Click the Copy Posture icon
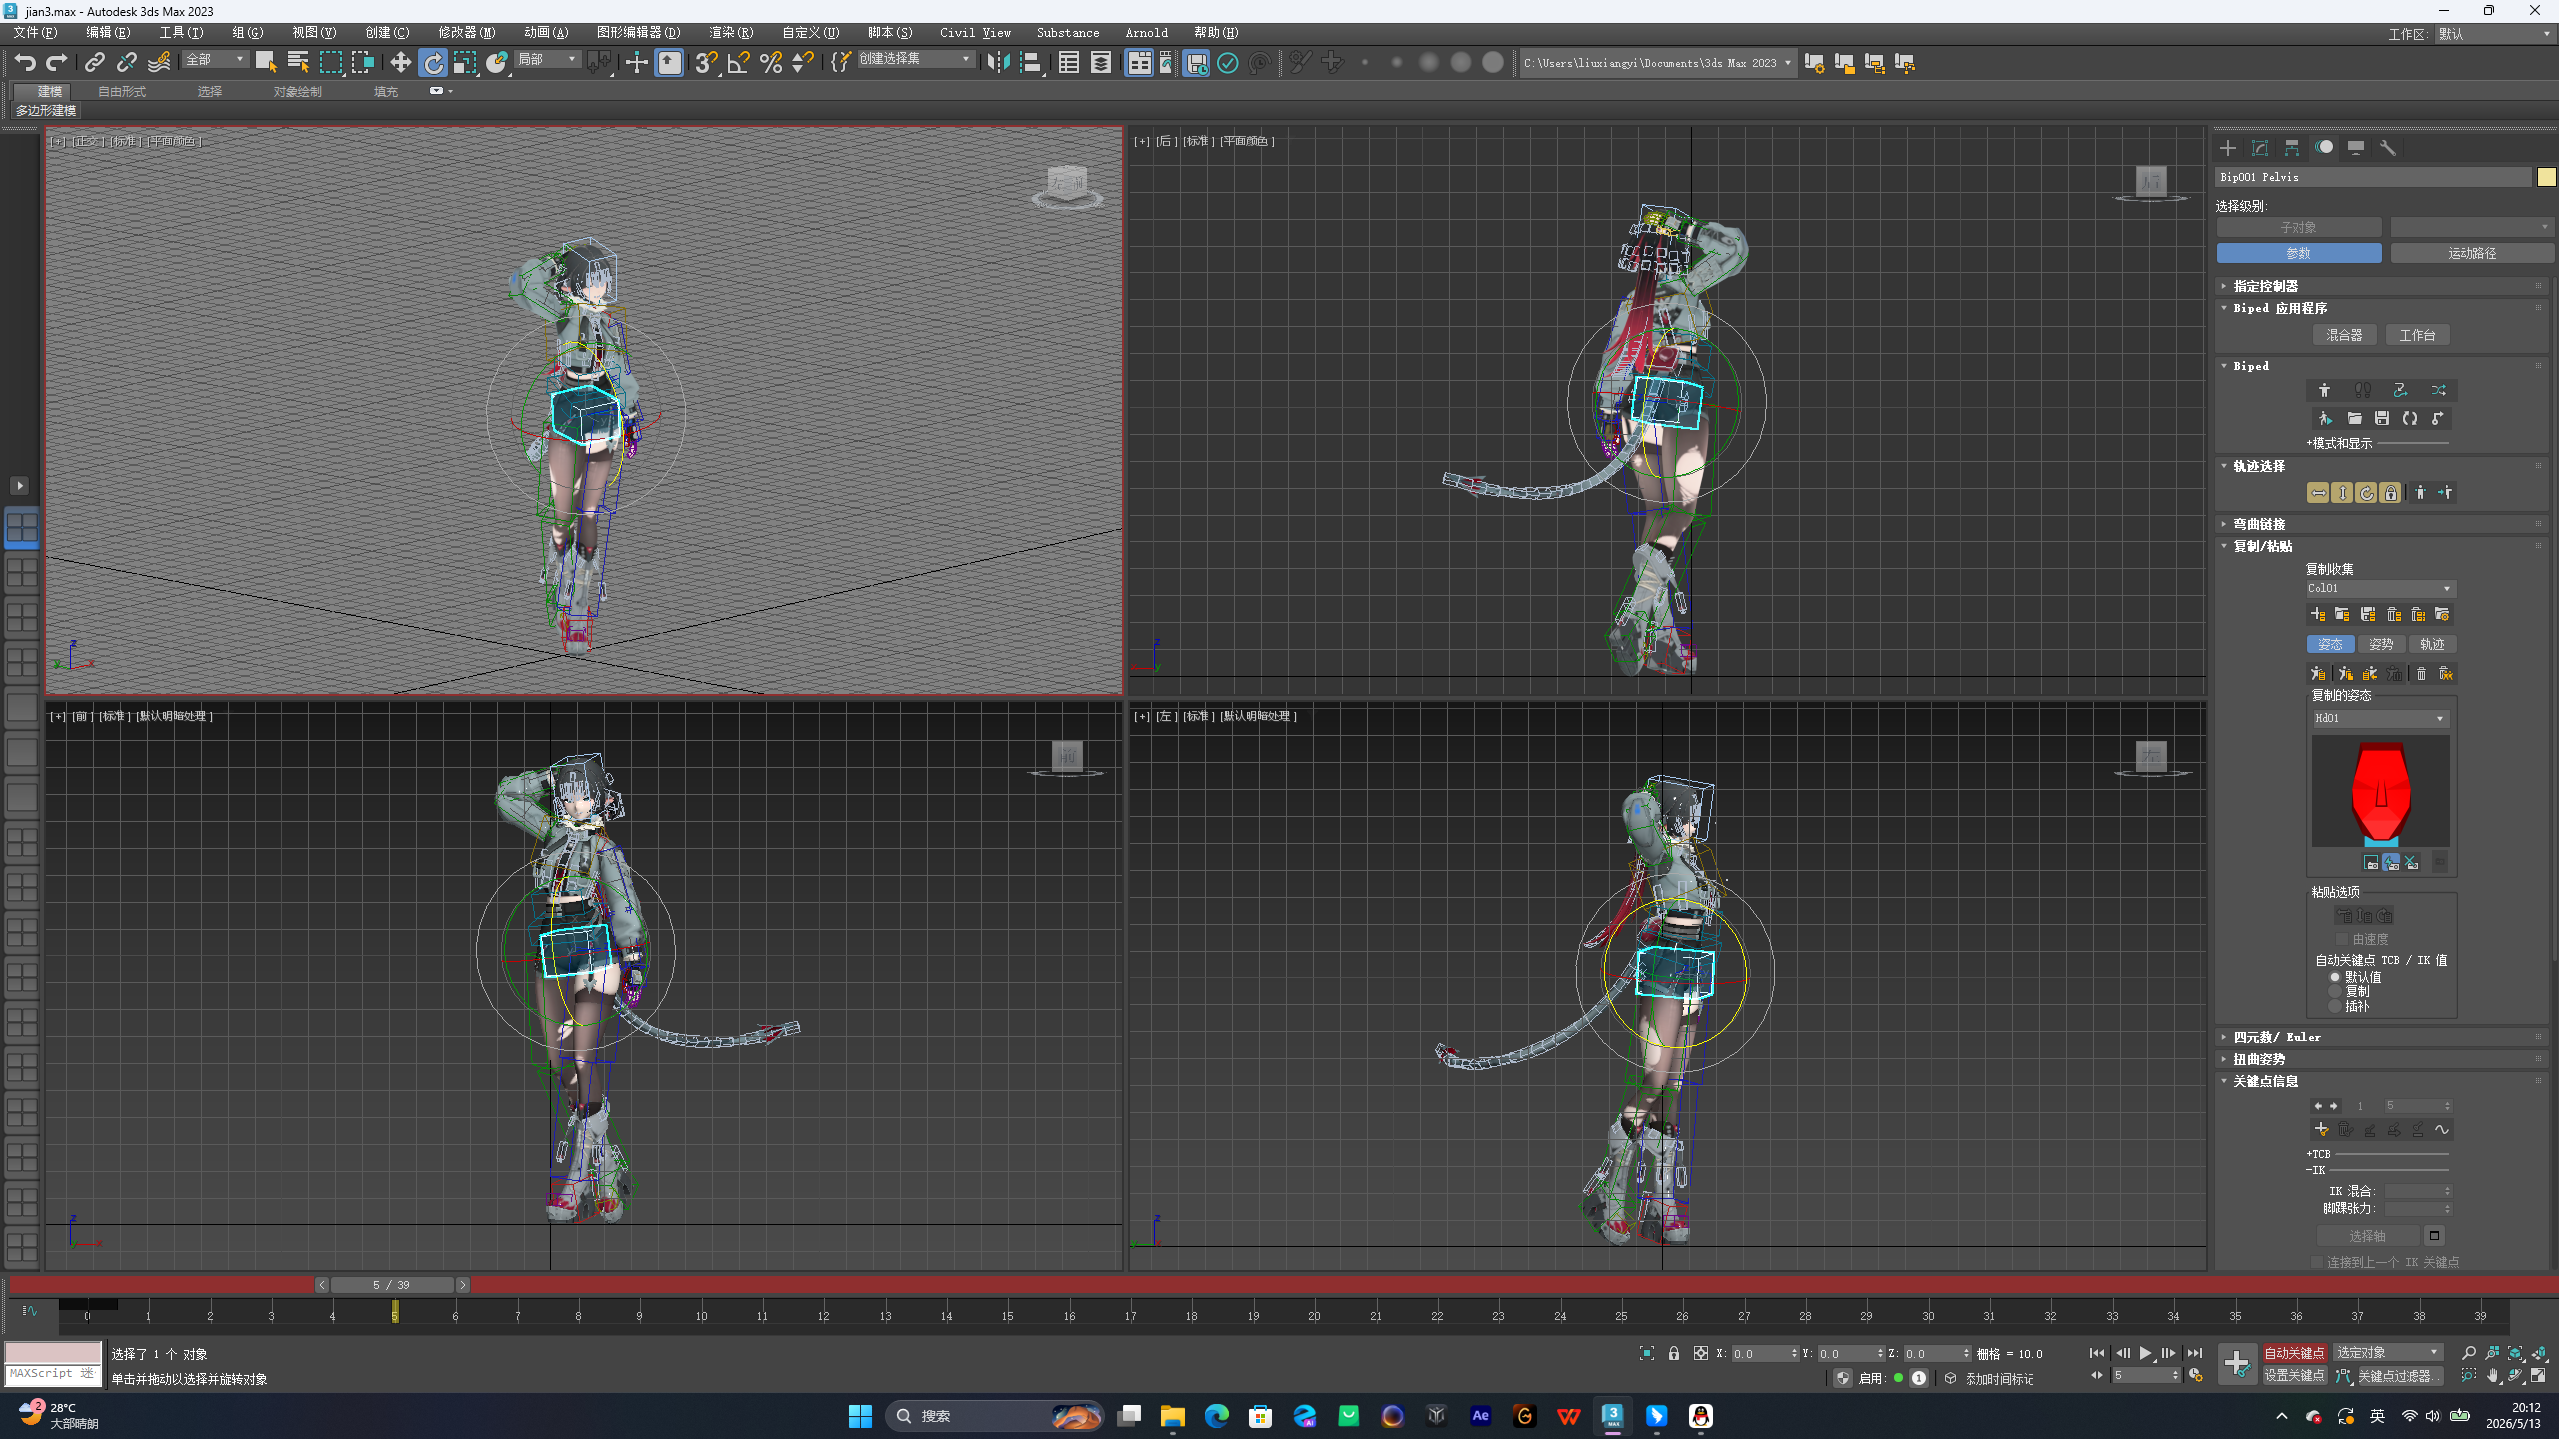Screen dimensions: 2559x1439 [x=2318, y=674]
